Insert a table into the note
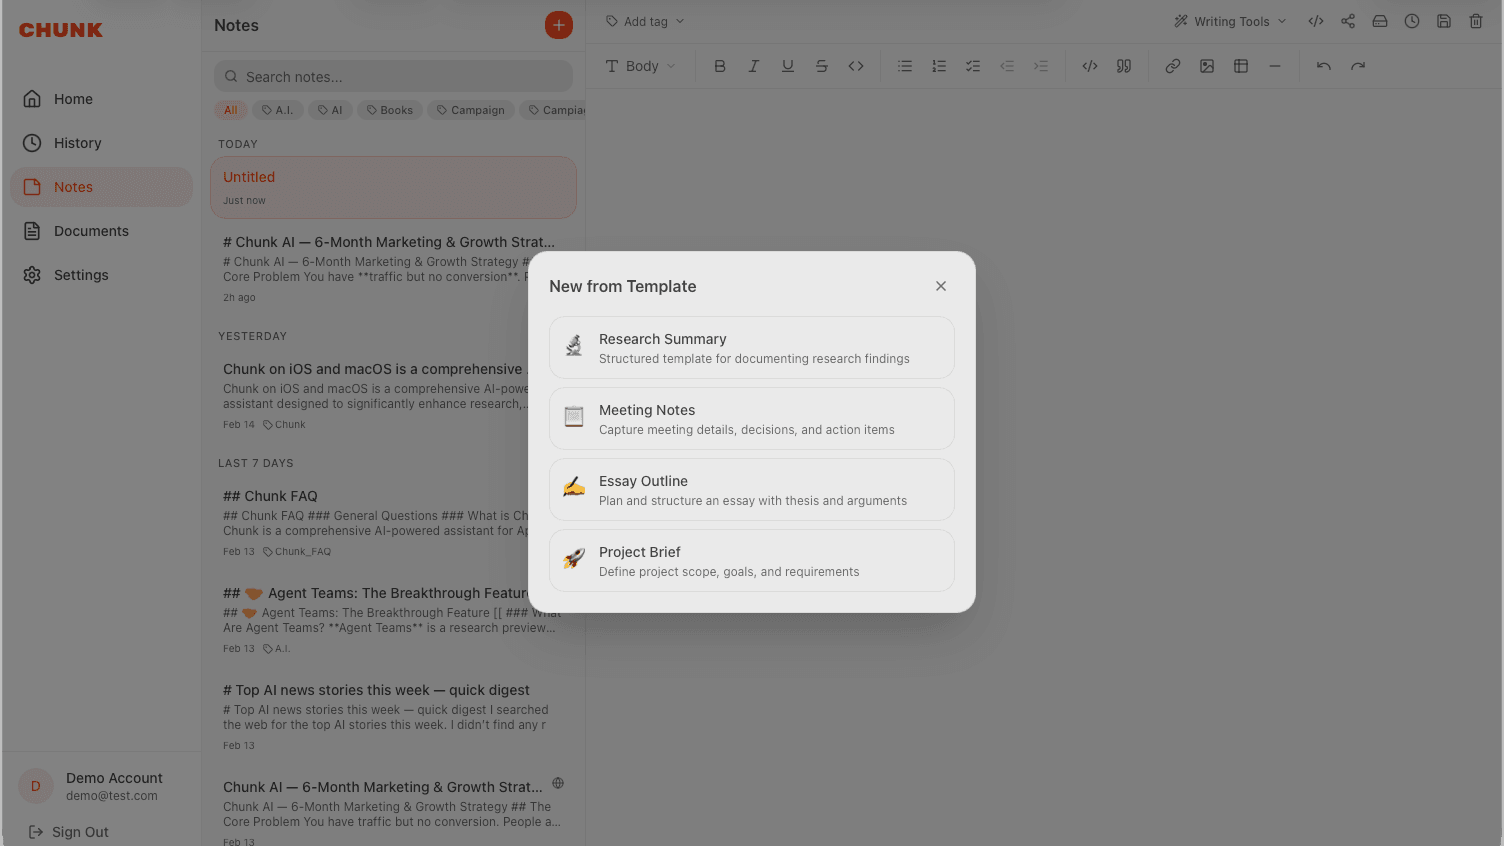Screen dimensions: 1504x846 click(1240, 65)
